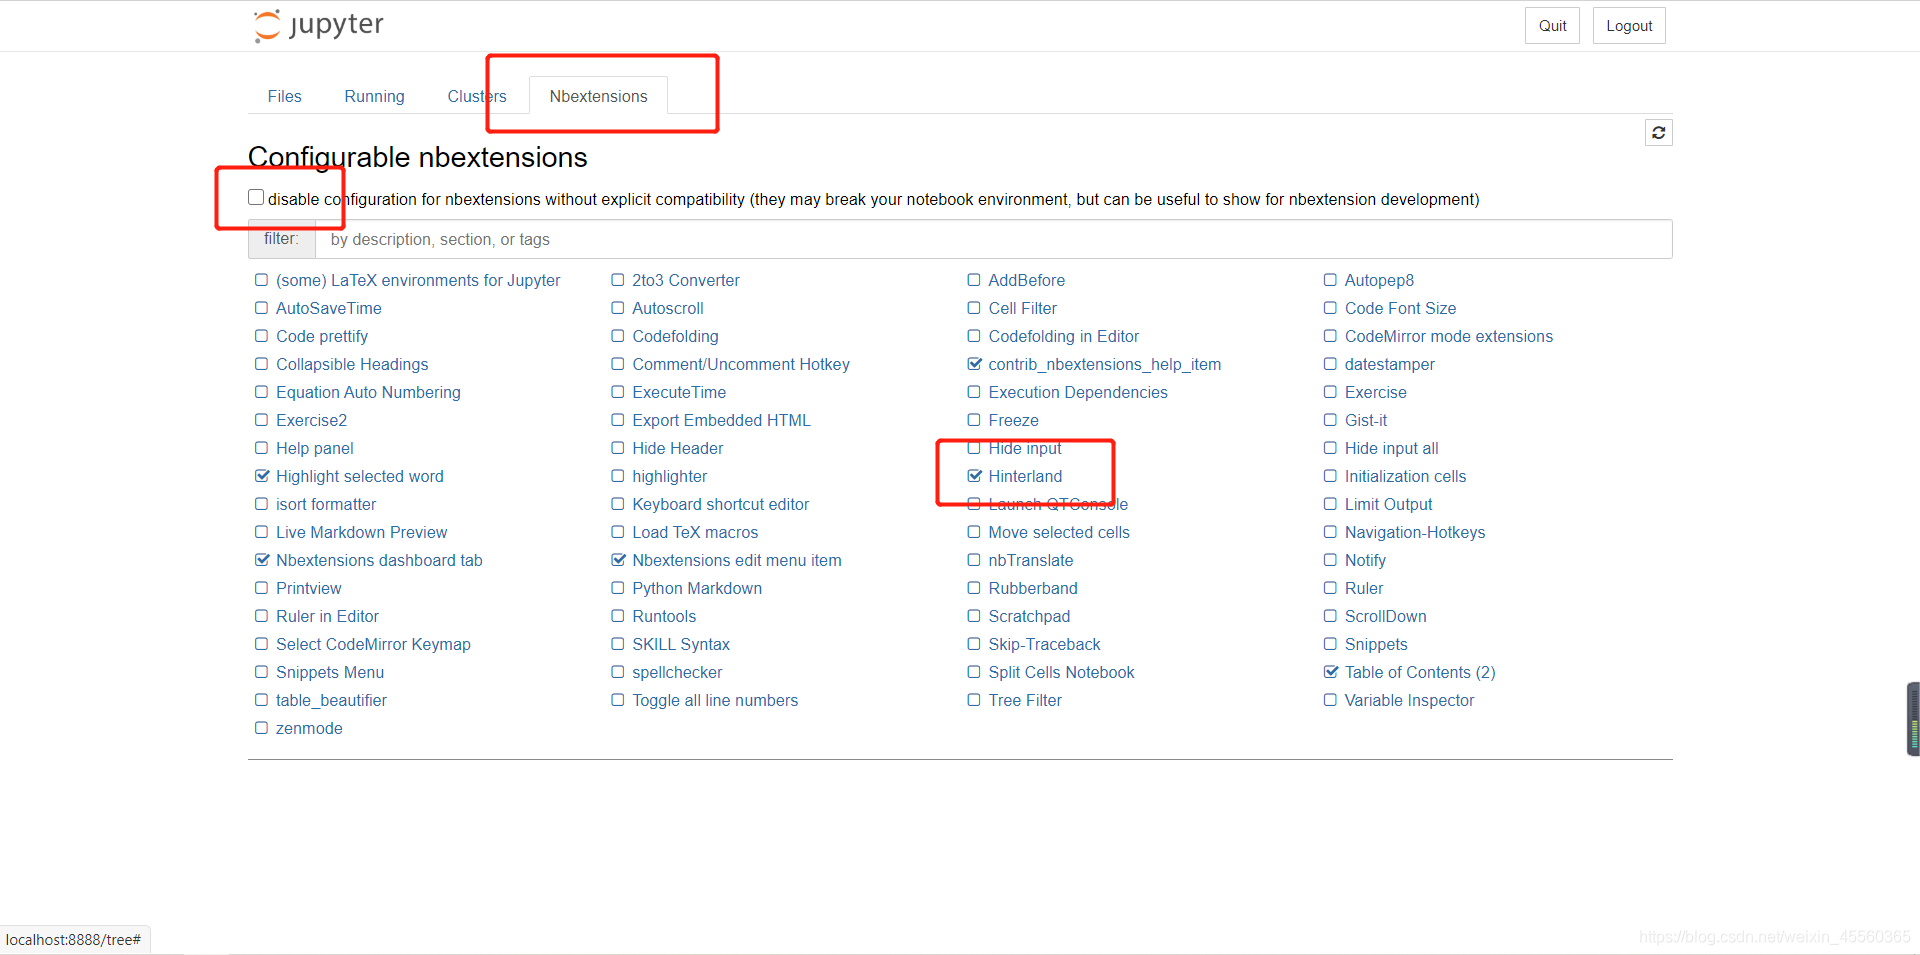Toggle Table of Contents (2) checkbox
The image size is (1920, 955).
(x=1330, y=672)
